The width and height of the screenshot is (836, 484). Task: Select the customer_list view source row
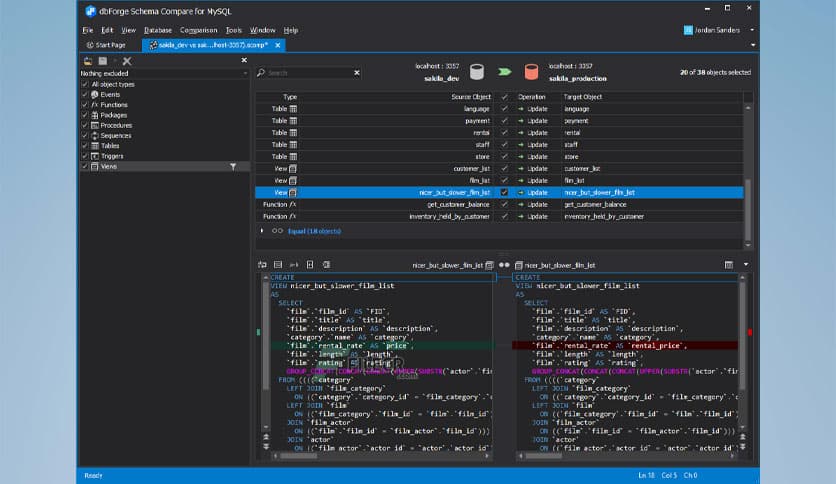coord(471,168)
